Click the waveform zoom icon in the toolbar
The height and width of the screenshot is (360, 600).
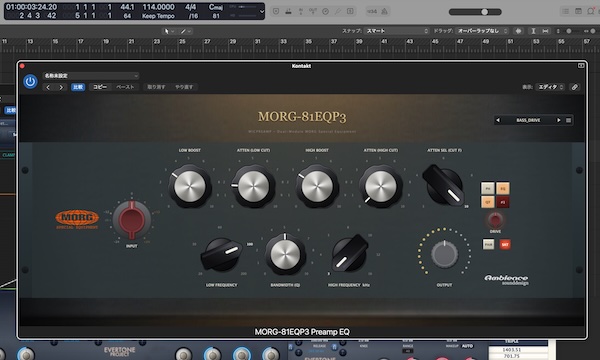pyautogui.click(x=518, y=31)
